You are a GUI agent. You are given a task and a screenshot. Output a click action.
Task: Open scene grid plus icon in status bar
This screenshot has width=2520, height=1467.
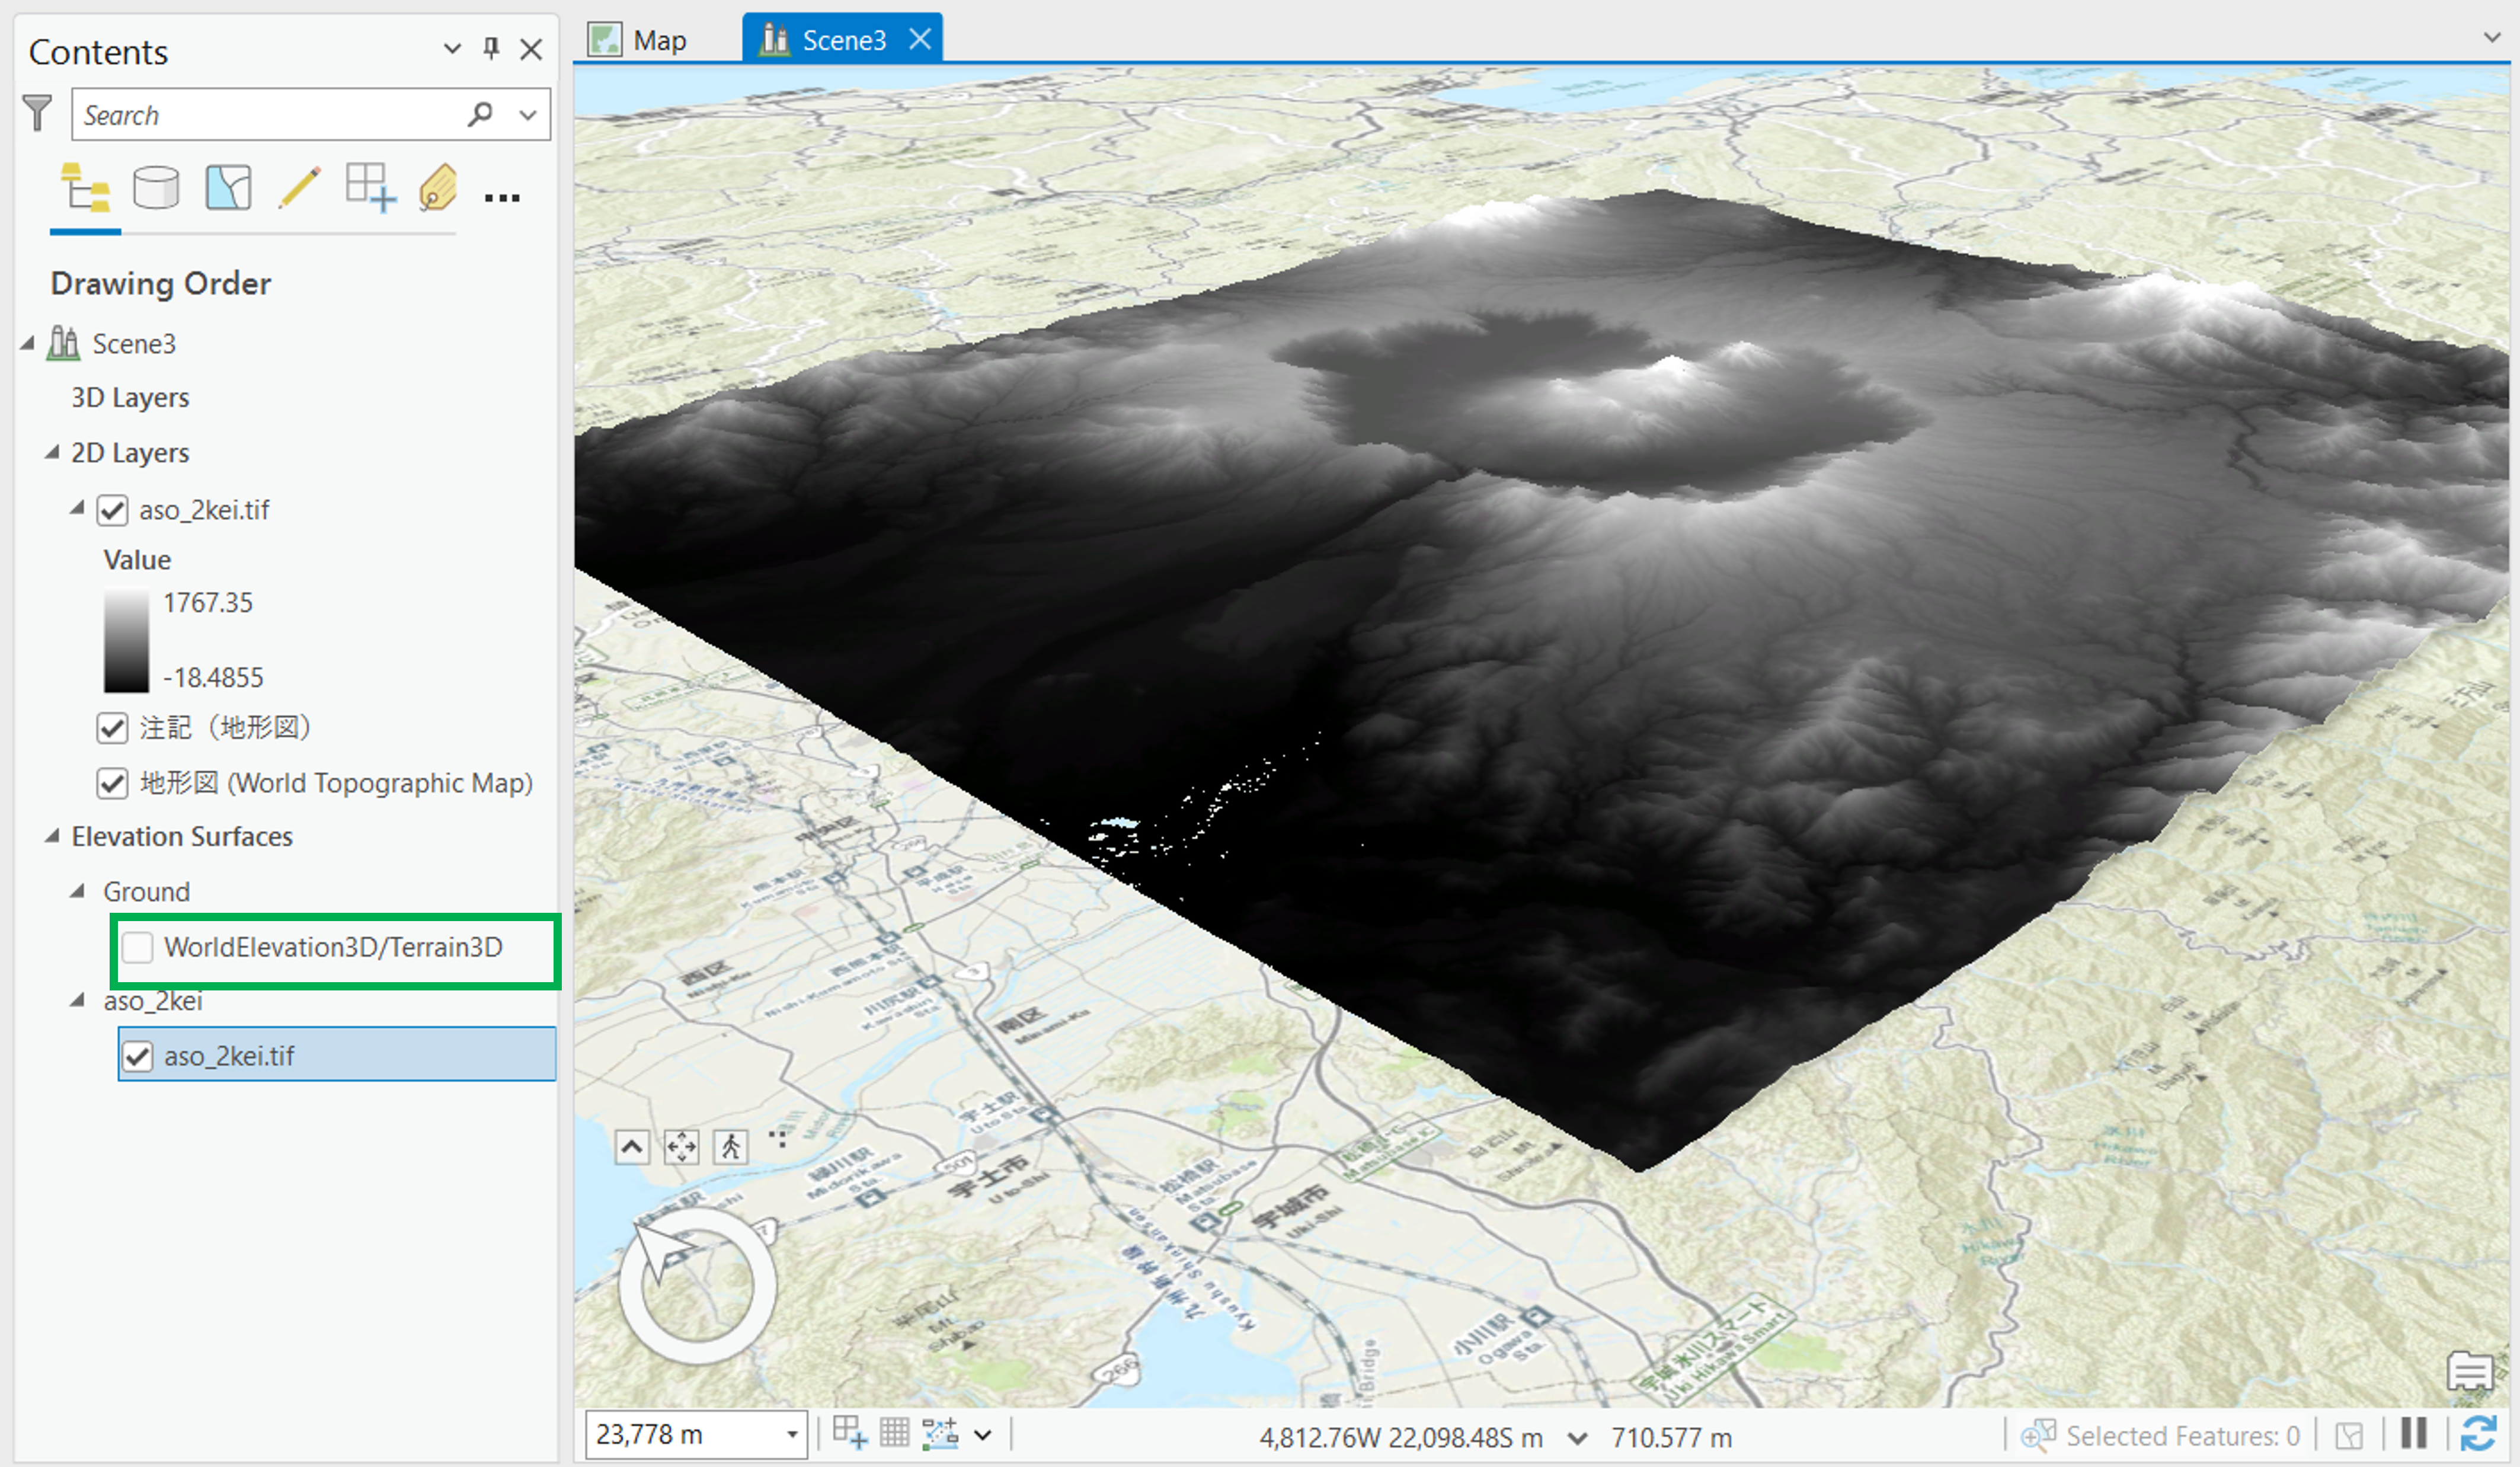pyautogui.click(x=850, y=1433)
